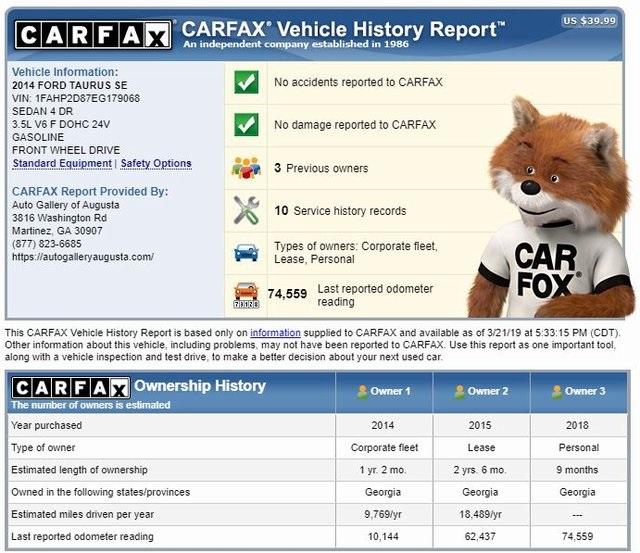
Task: Click the '3 Previous owners' text
Action: 321,168
